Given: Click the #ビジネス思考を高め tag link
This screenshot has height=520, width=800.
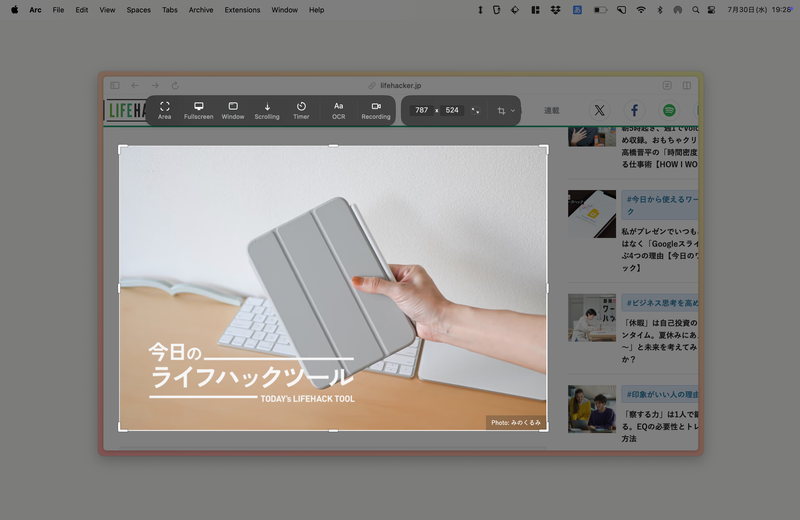Looking at the screenshot, I should 660,303.
